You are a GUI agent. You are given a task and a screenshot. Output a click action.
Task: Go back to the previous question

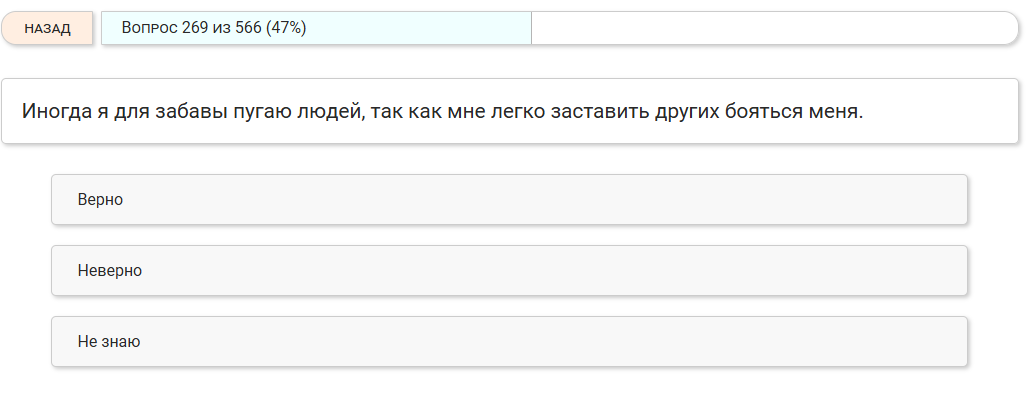[x=47, y=28]
